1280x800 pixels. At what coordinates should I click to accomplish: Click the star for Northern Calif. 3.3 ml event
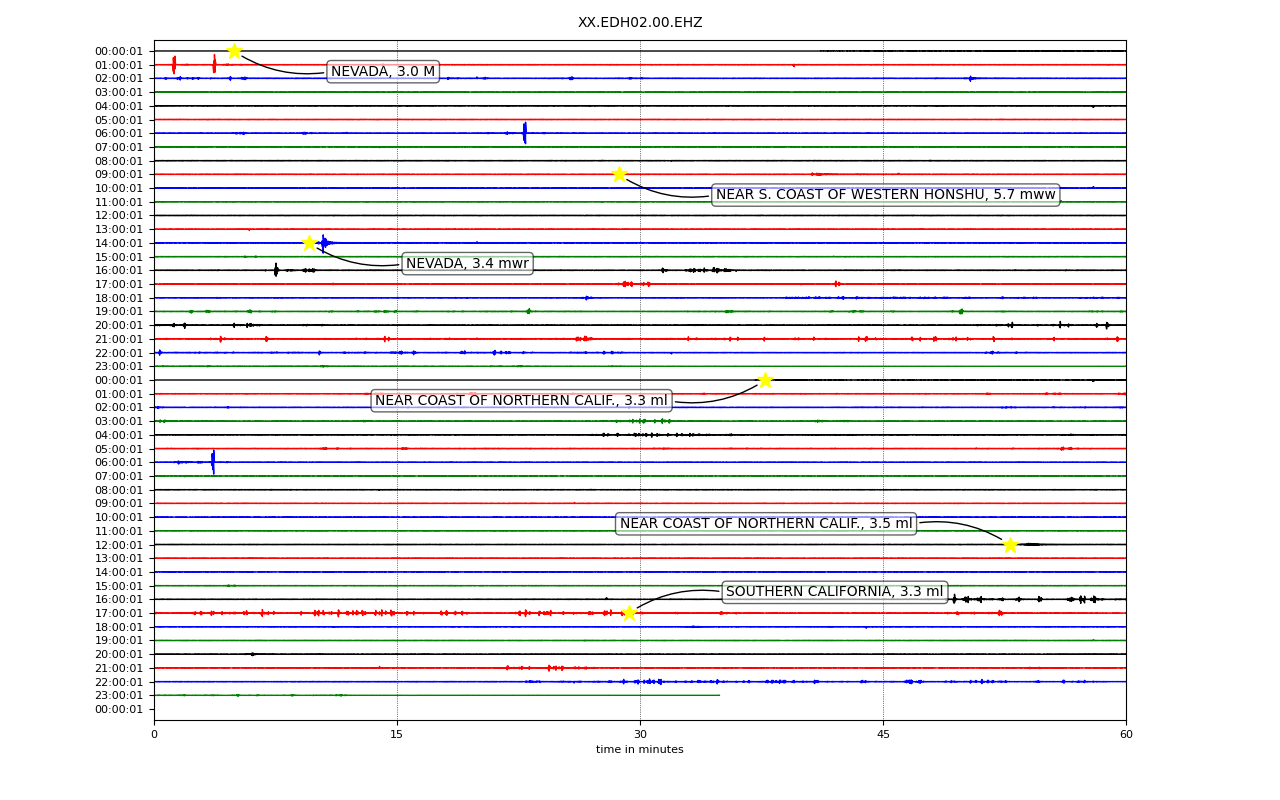coord(765,380)
